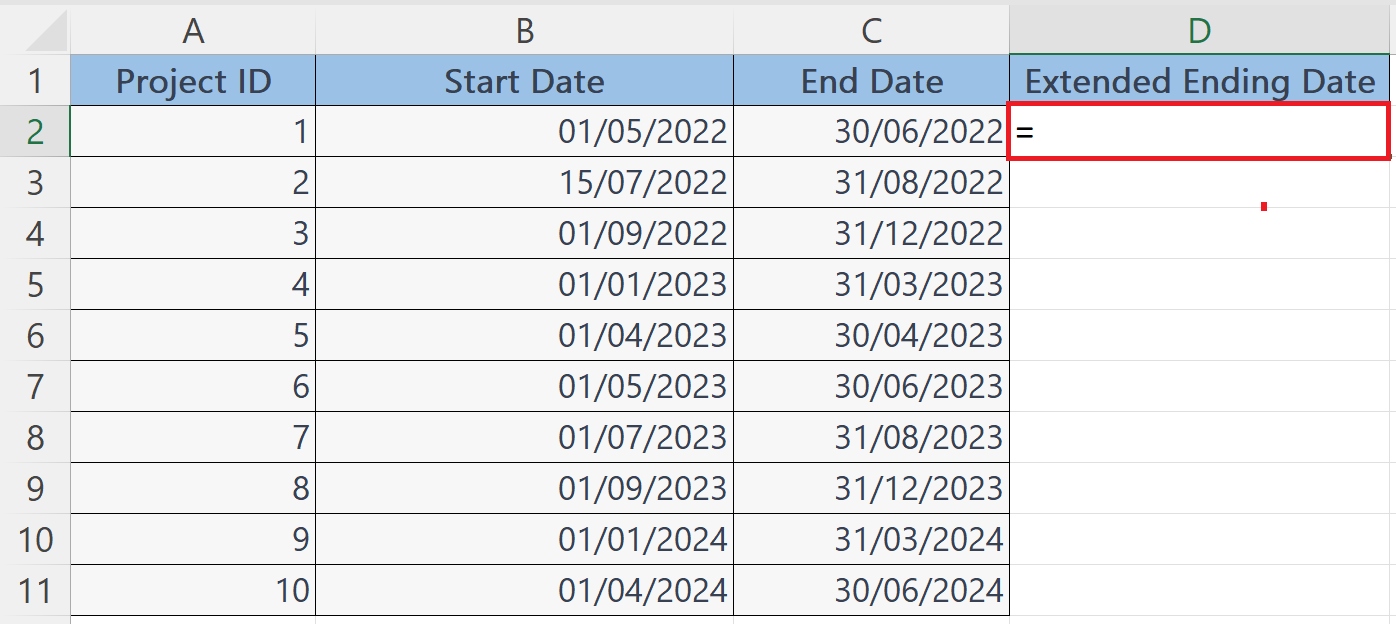
Task: Select the cell with date 31/12/2022
Action: [x=871, y=233]
